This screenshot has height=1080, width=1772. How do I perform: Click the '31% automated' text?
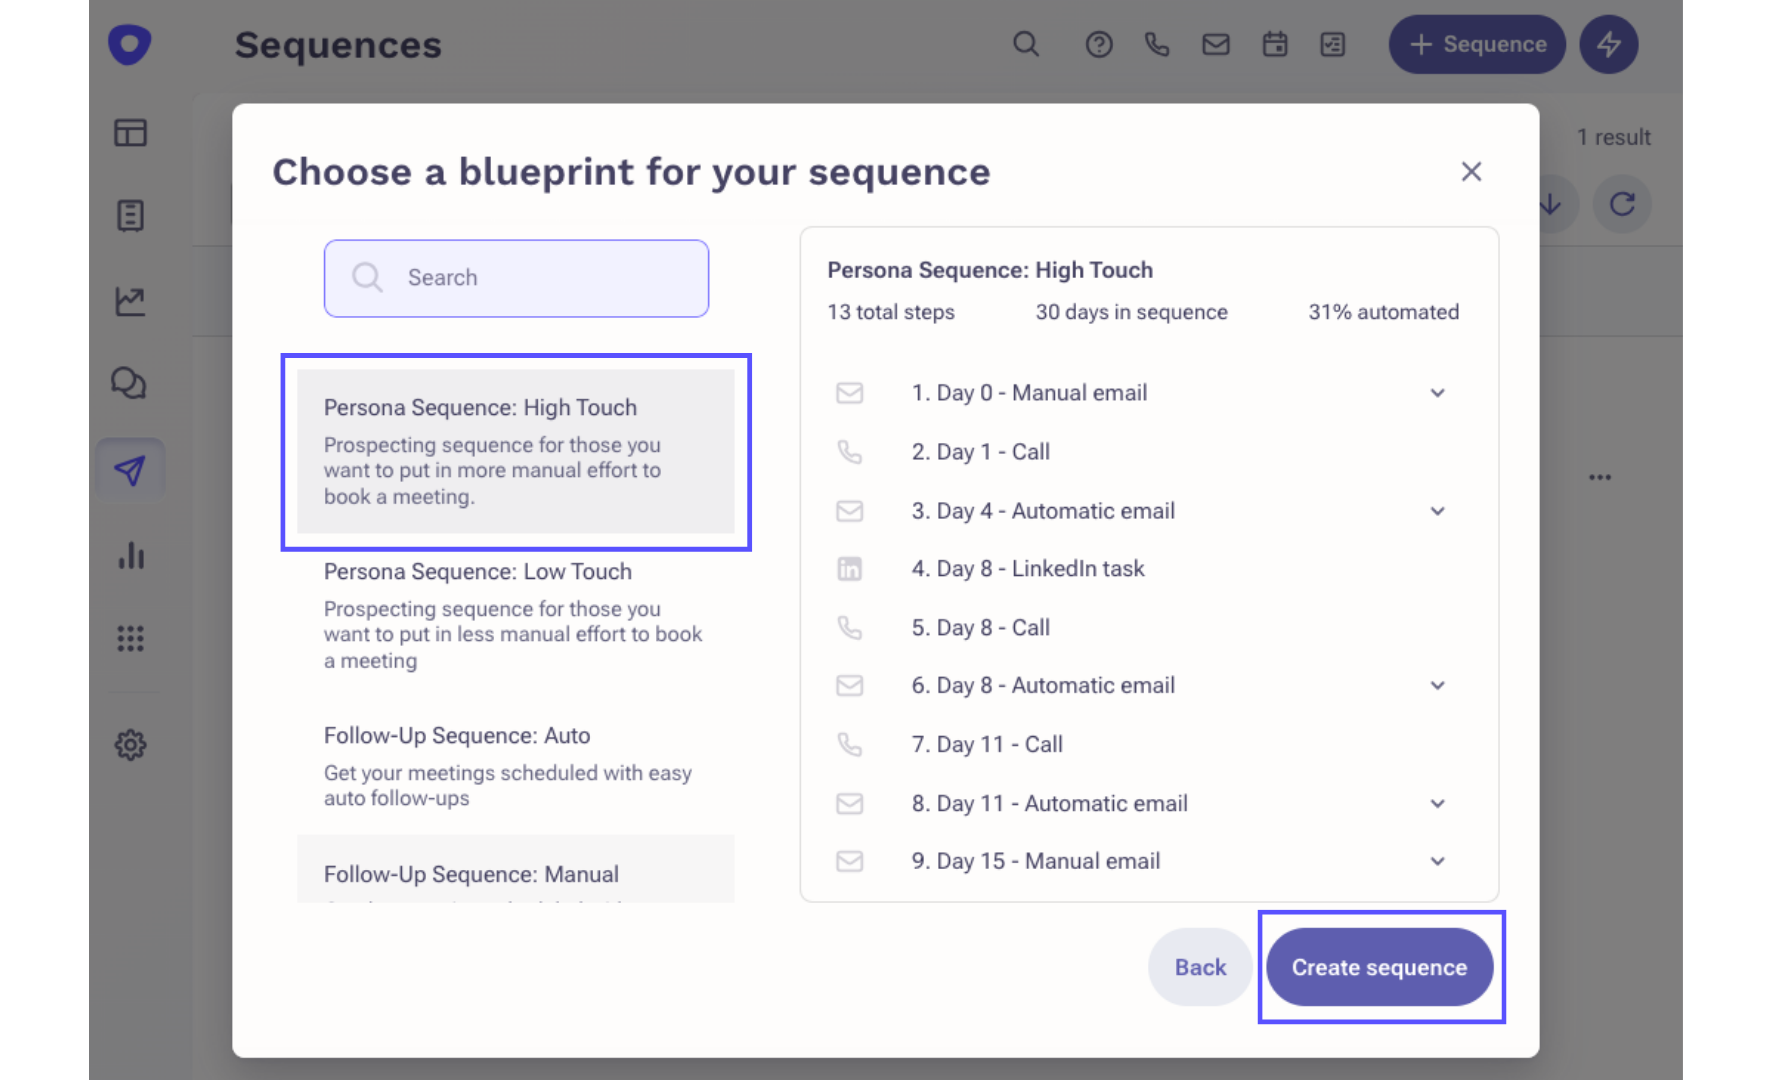tap(1384, 312)
